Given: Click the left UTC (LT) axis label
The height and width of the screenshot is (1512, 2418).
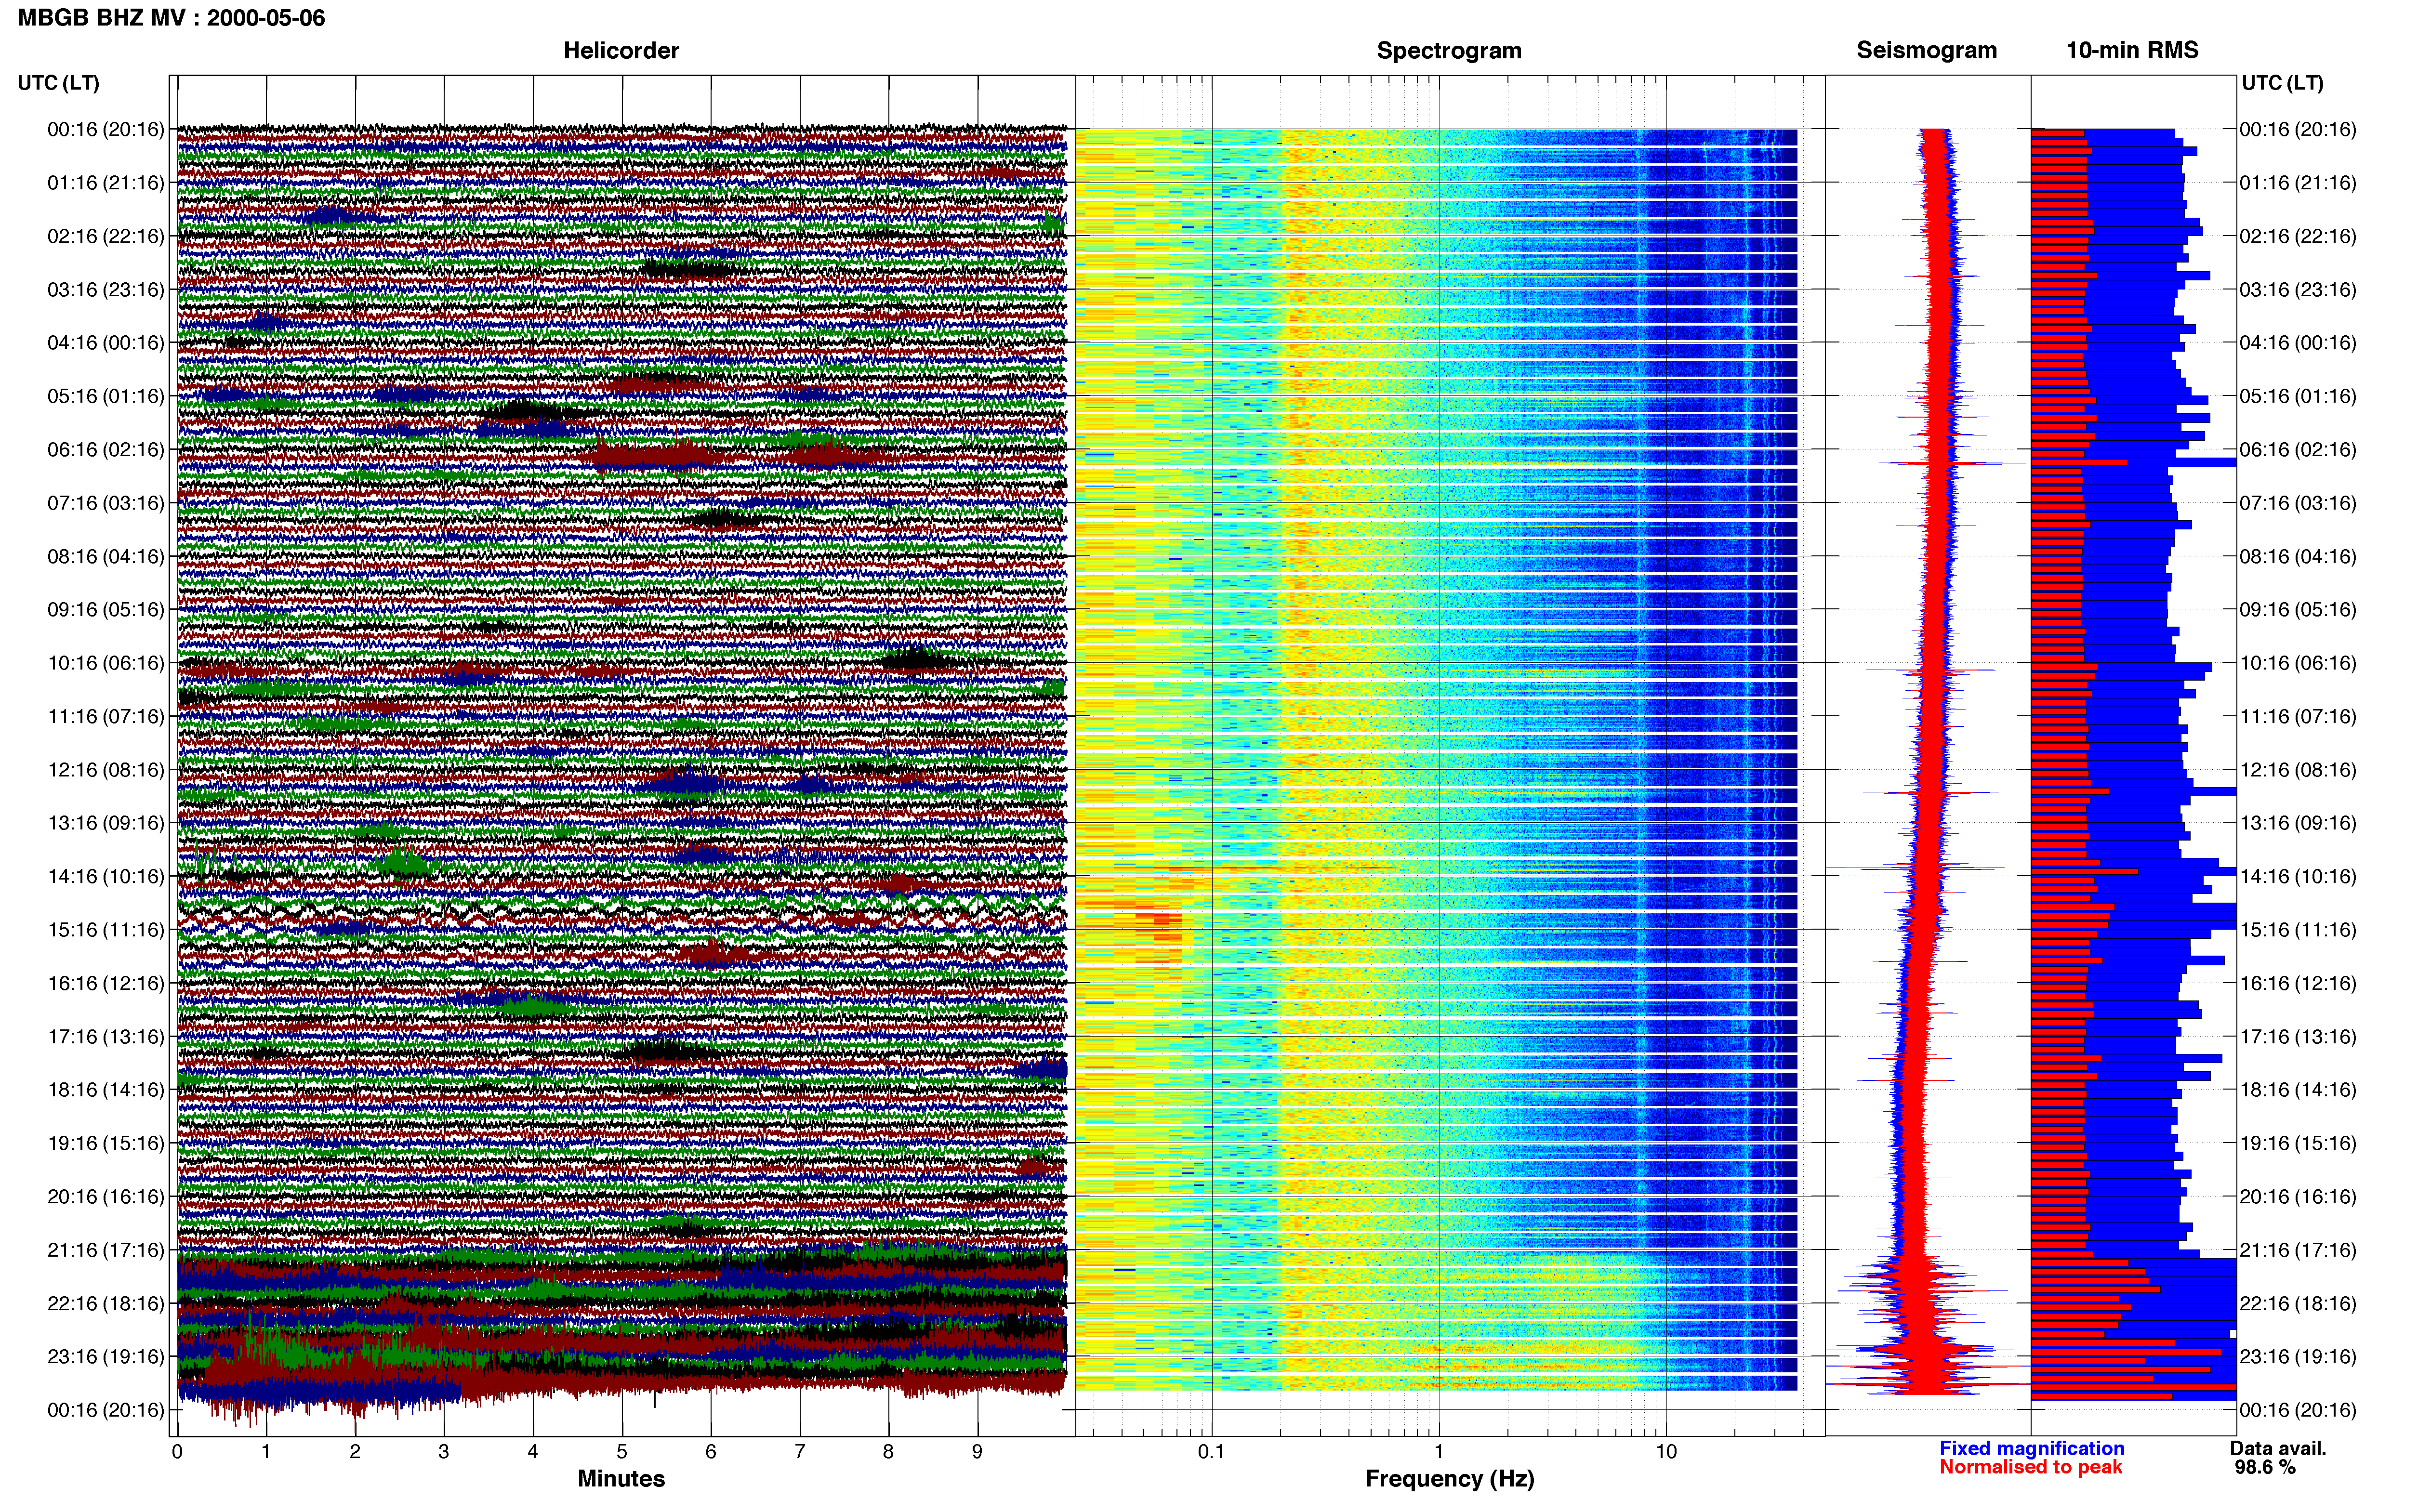Looking at the screenshot, I should point(59,83).
